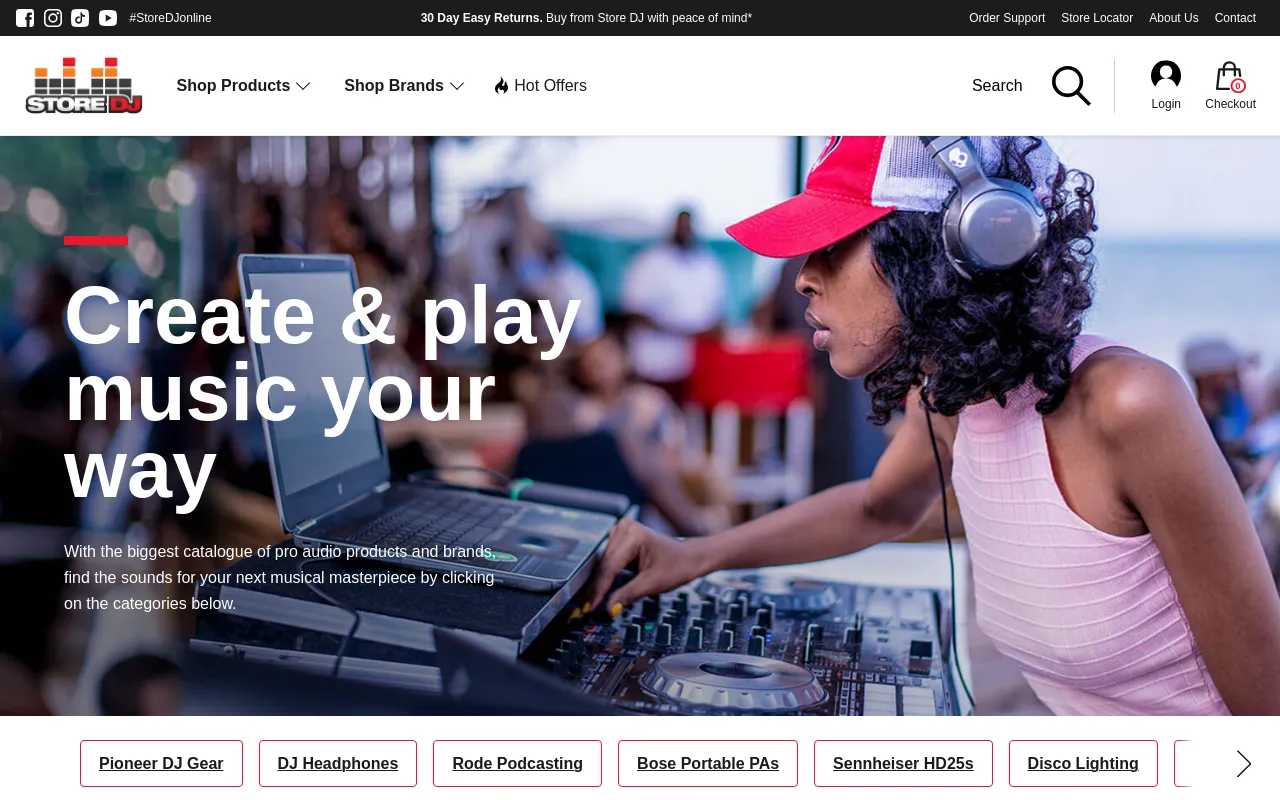The image size is (1280, 800).
Task: Open the Store DJ Facebook page icon
Action: click(x=25, y=18)
